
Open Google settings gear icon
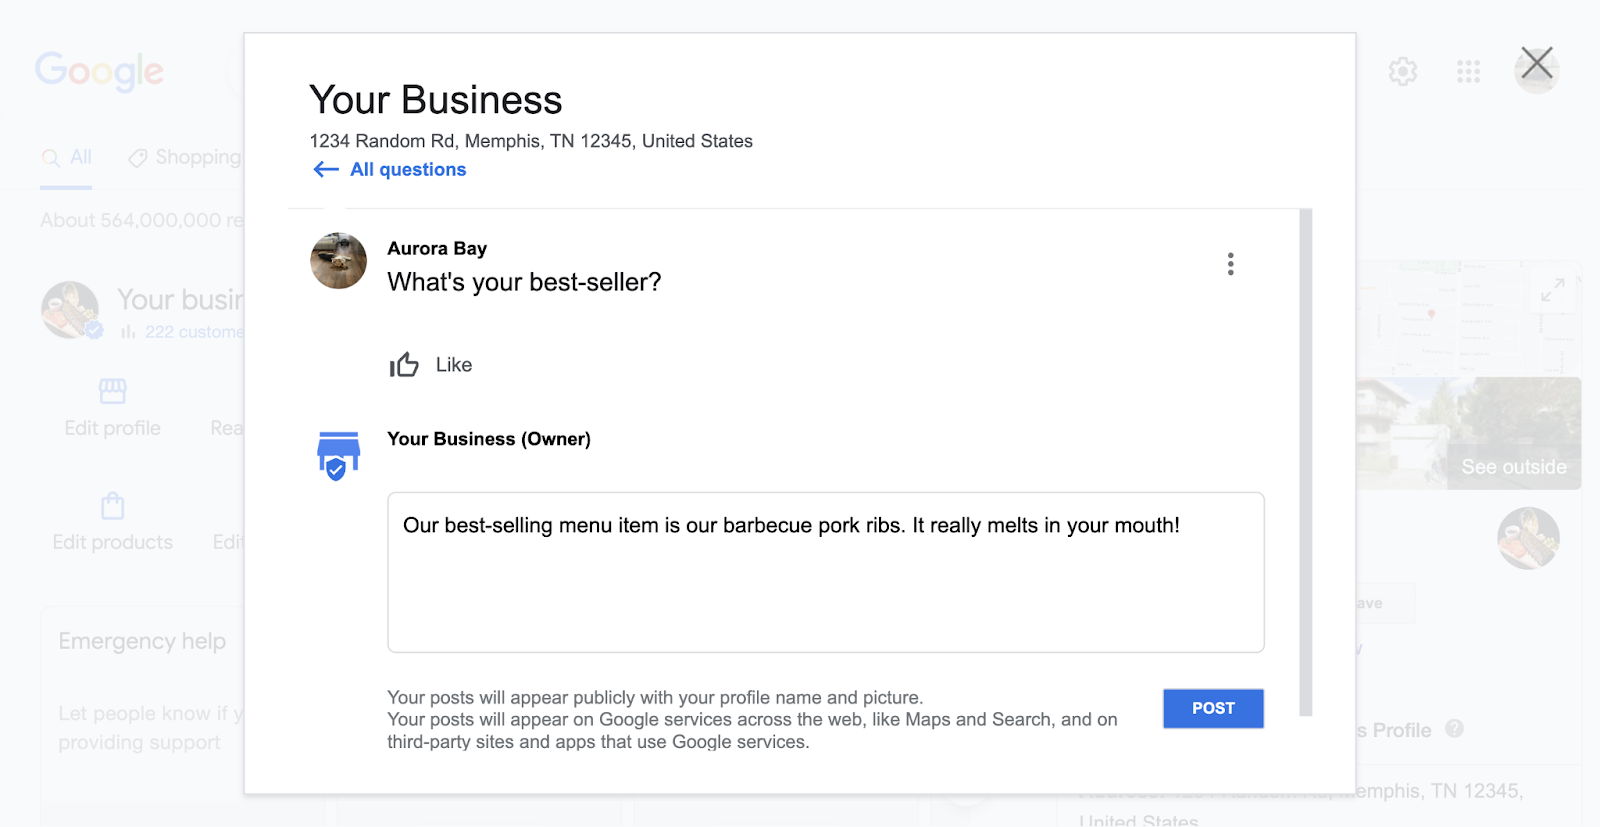pos(1403,71)
